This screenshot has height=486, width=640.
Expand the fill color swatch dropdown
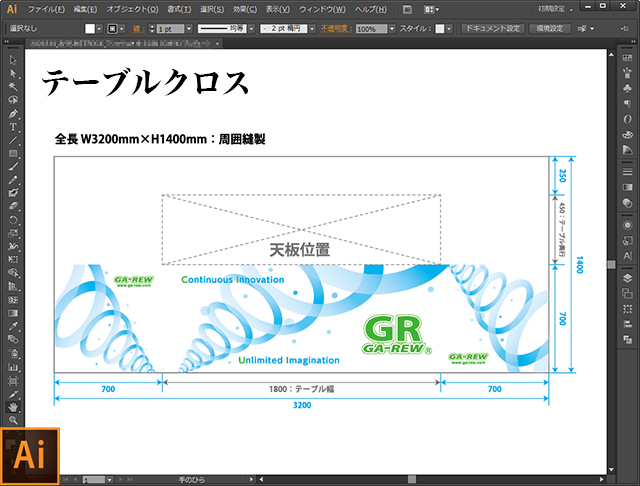99,29
